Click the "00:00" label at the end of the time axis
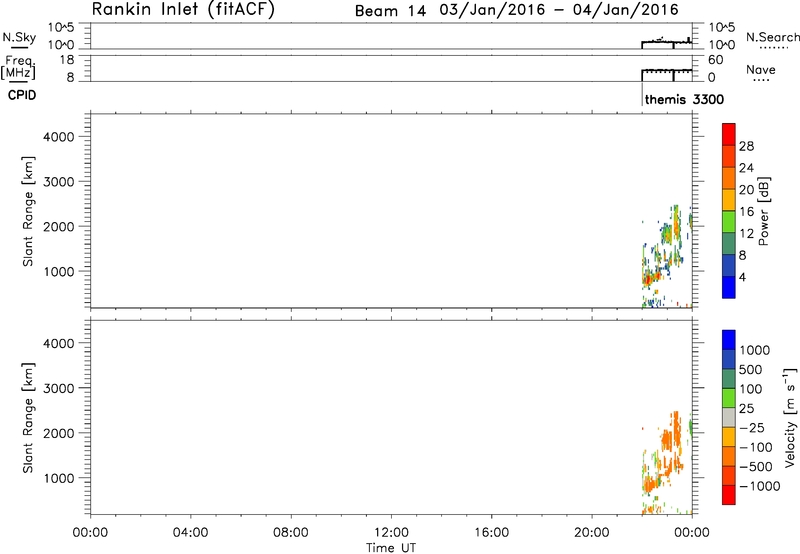 (x=692, y=533)
